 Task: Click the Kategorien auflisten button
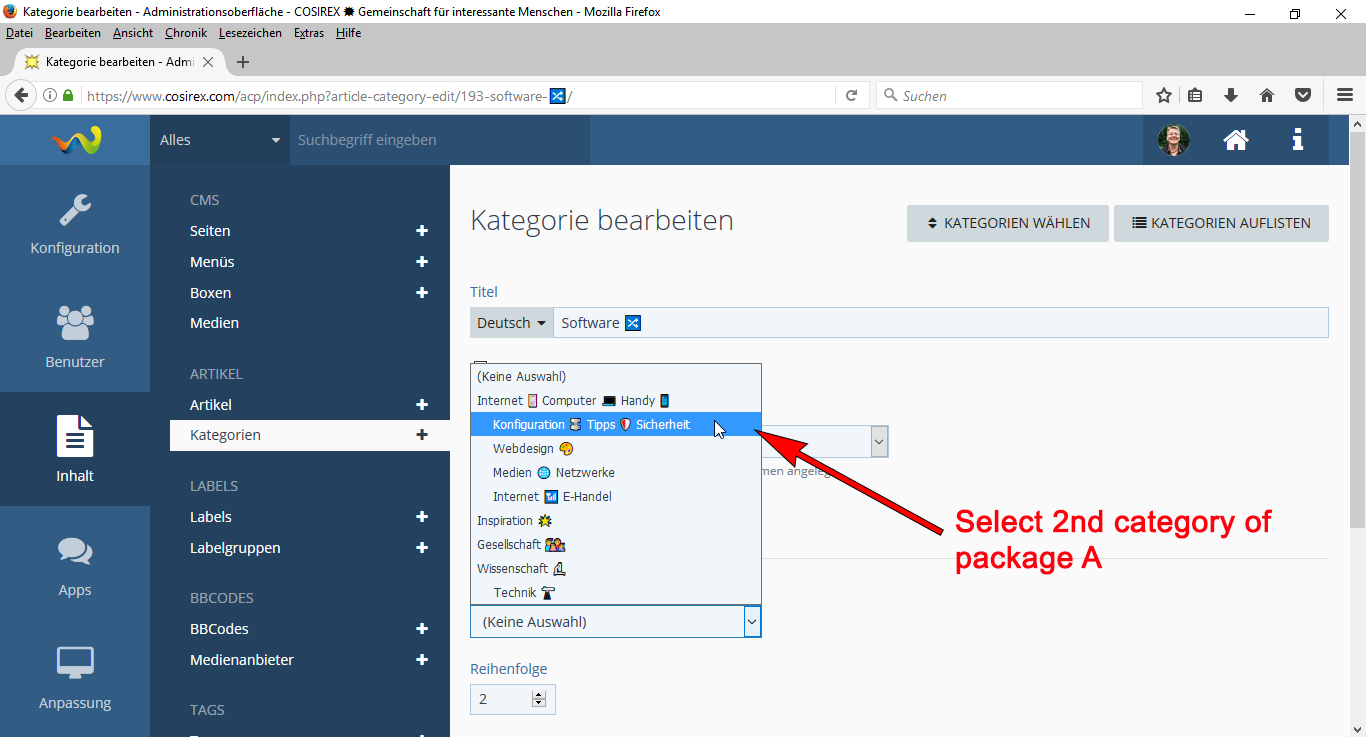tap(1221, 223)
